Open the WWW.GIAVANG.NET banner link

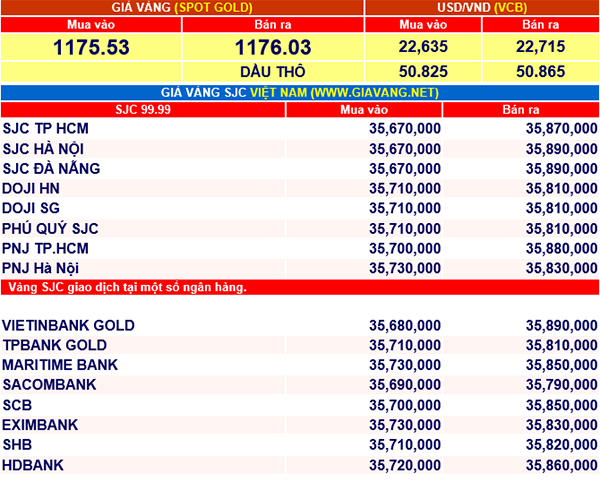click(x=375, y=93)
